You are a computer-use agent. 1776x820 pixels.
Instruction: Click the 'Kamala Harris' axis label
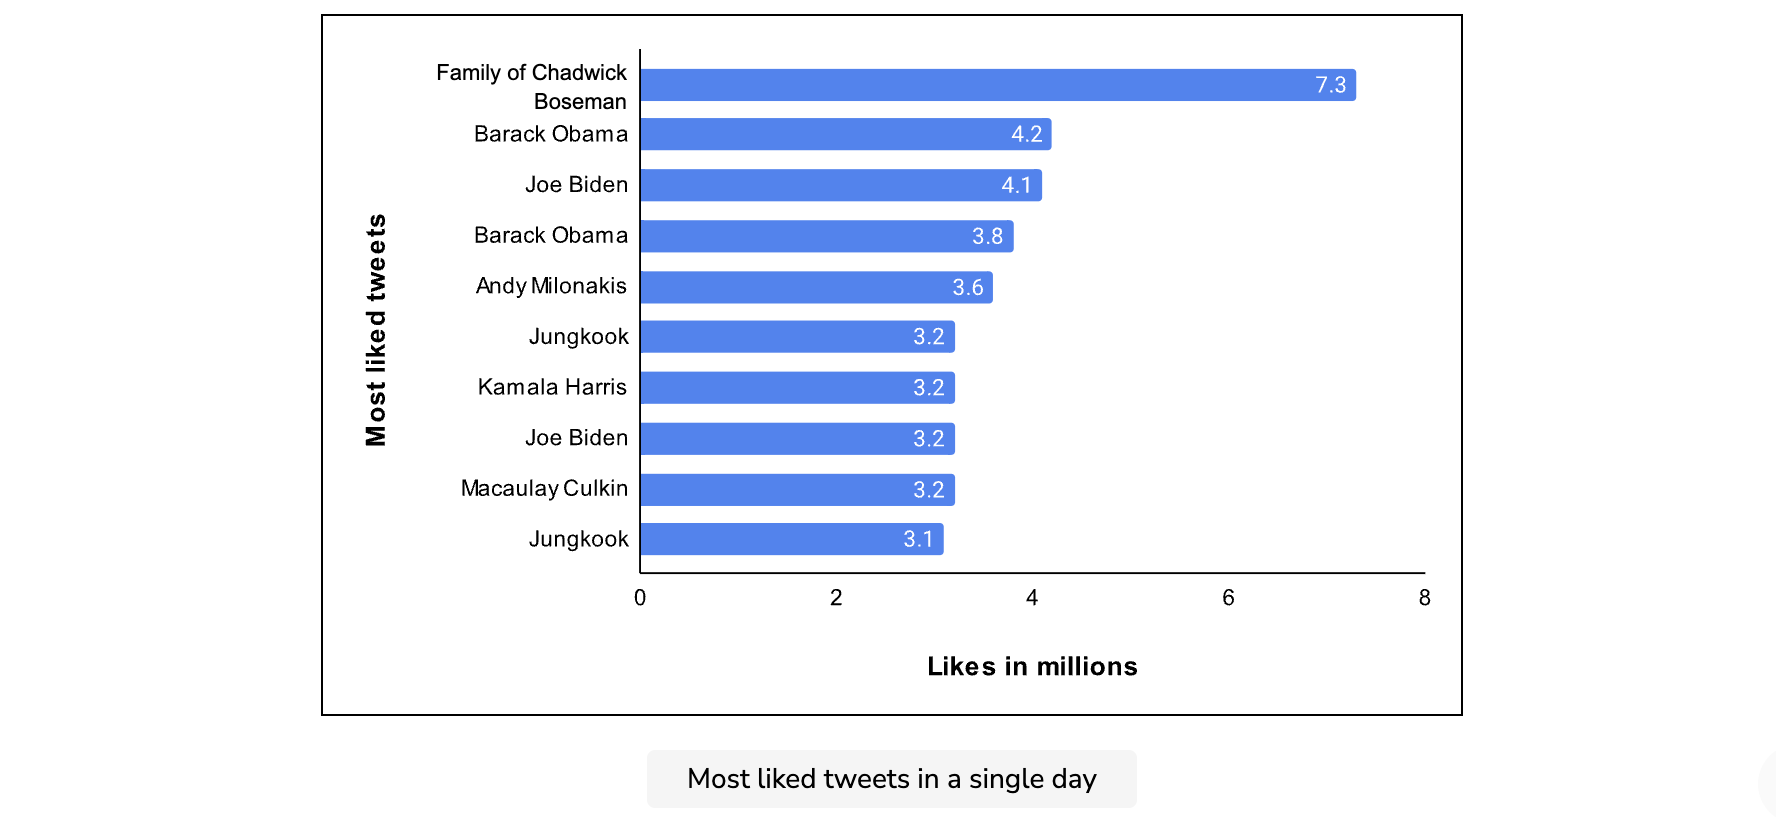[x=552, y=387]
